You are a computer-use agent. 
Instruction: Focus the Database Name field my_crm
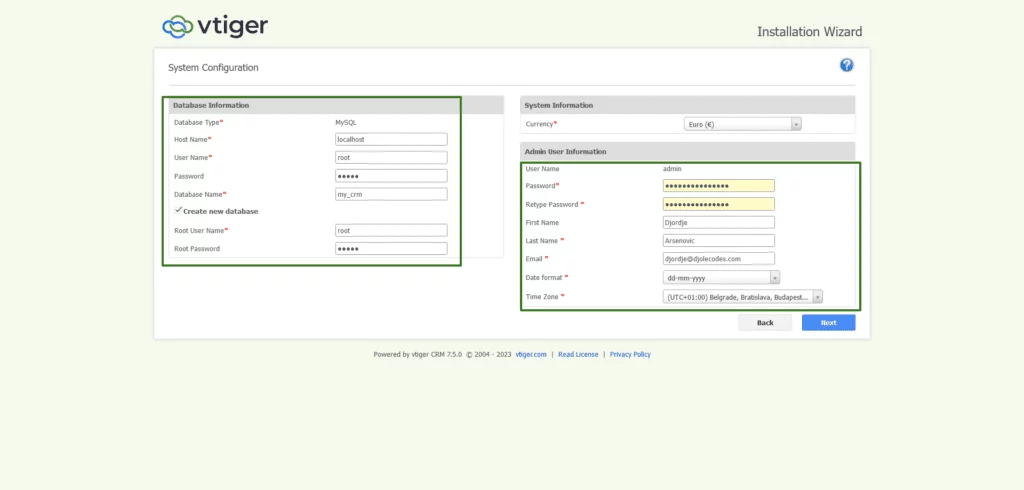pyautogui.click(x=391, y=194)
